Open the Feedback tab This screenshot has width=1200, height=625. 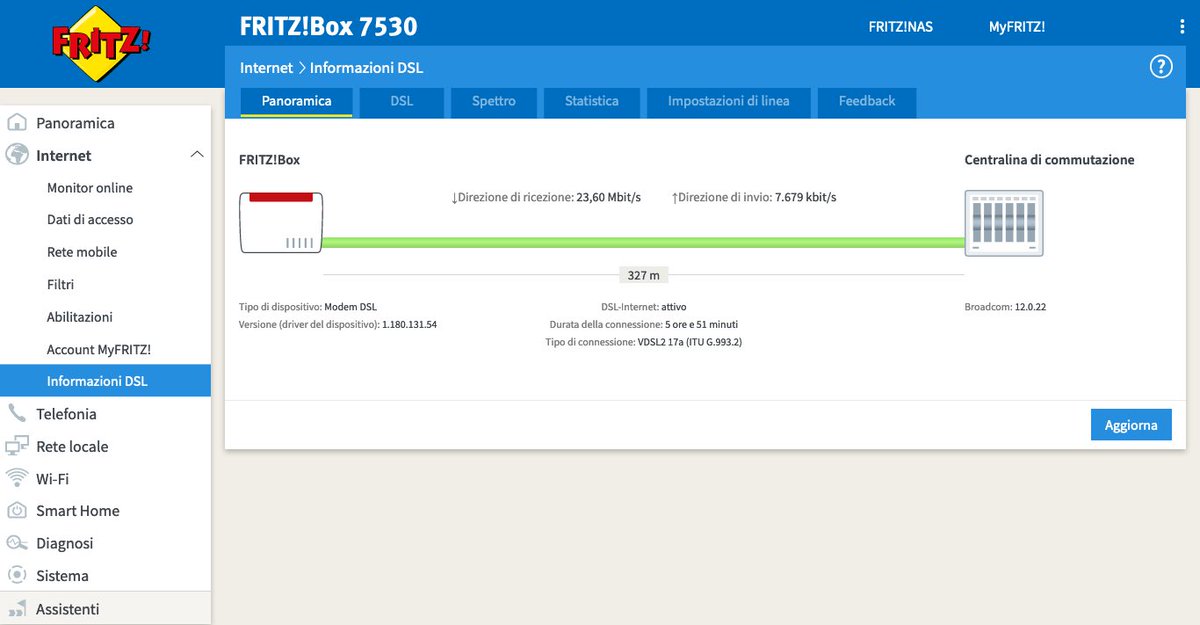point(867,101)
